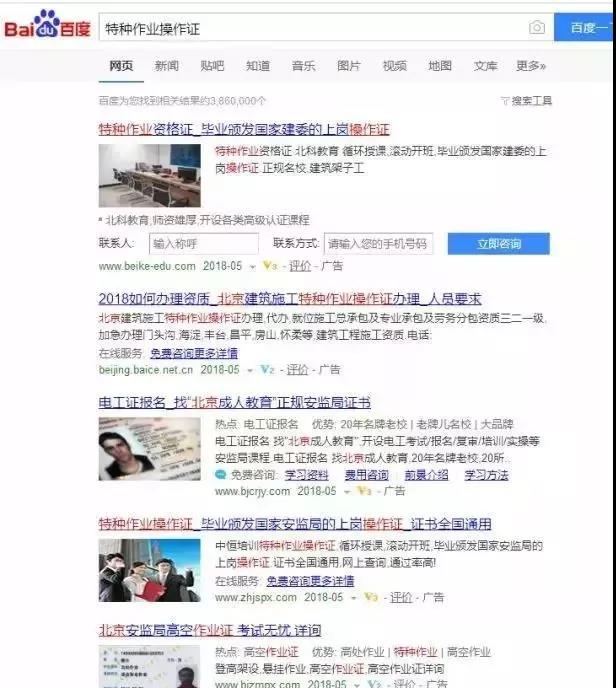Go to the 知道 tab
616x688 pixels.
(x=258, y=66)
